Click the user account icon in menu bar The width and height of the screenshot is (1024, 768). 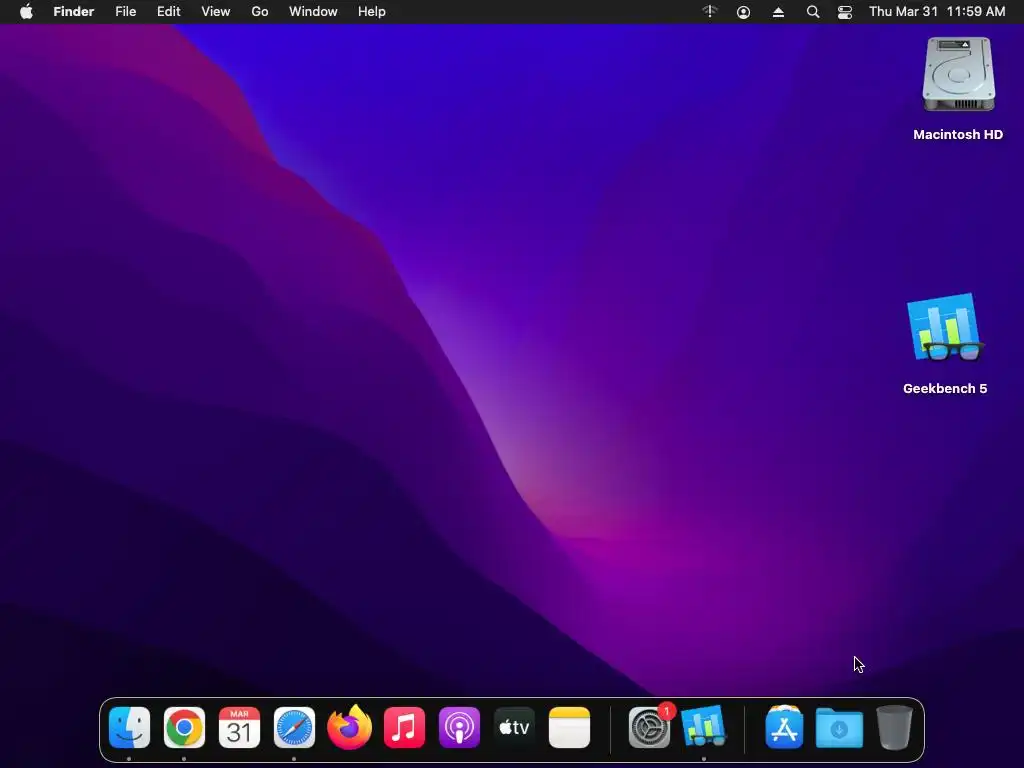(743, 12)
